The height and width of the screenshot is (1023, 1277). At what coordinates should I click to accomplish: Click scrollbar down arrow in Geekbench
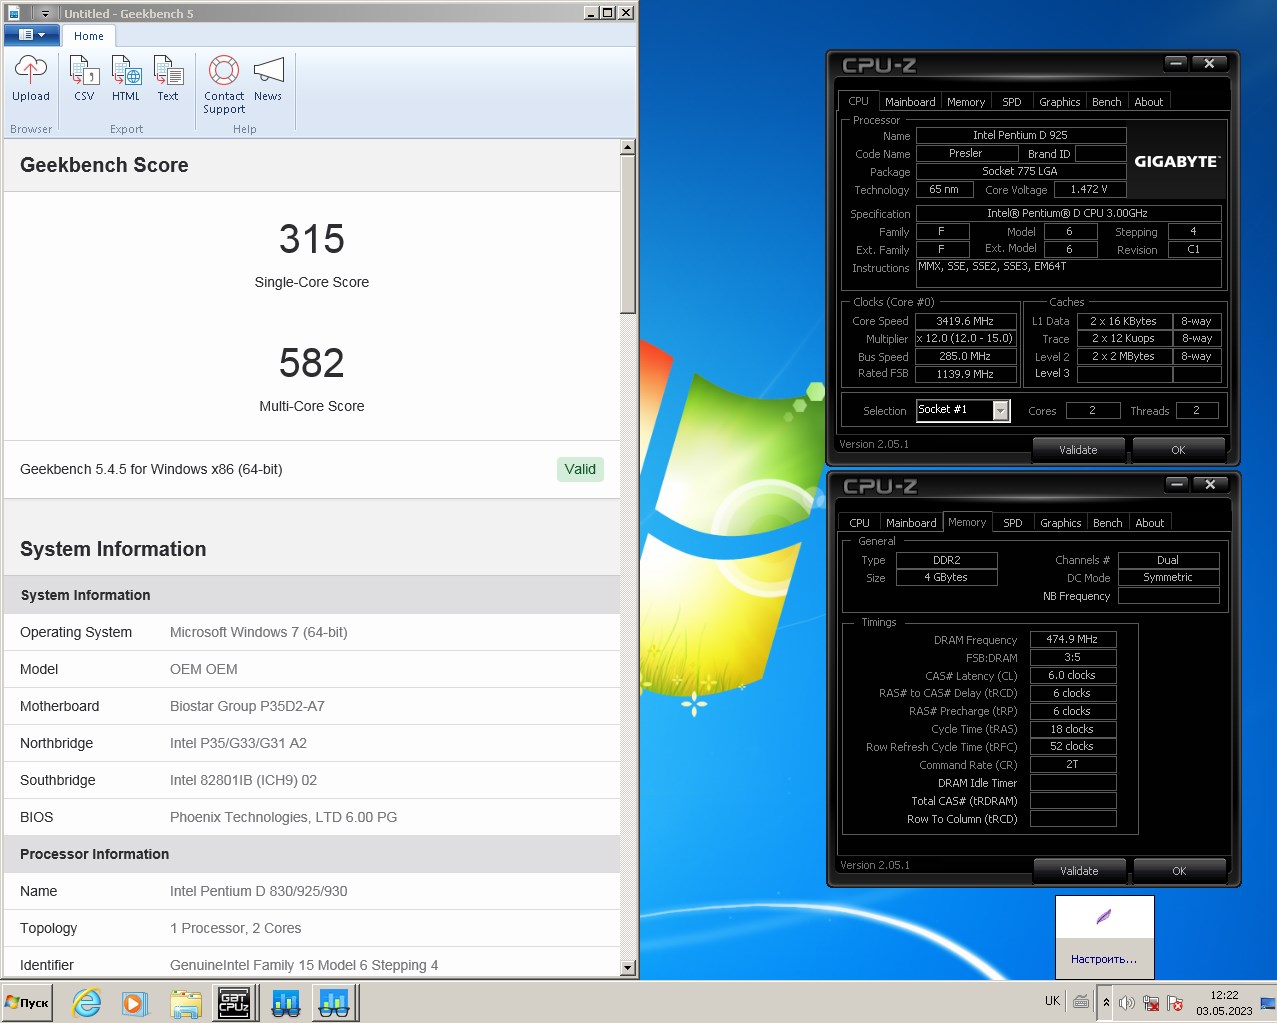[x=628, y=967]
